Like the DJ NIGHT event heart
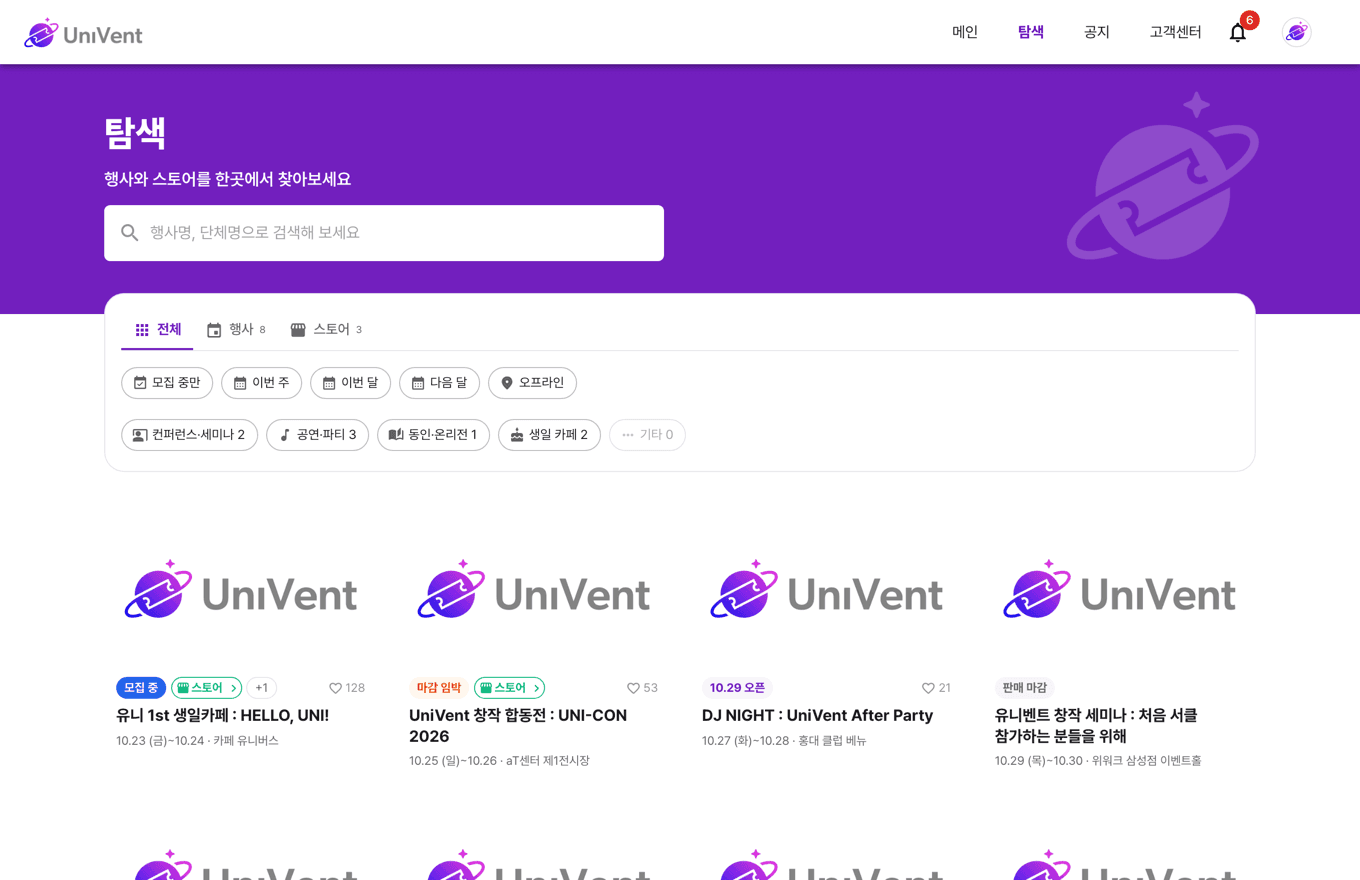 pos(928,688)
